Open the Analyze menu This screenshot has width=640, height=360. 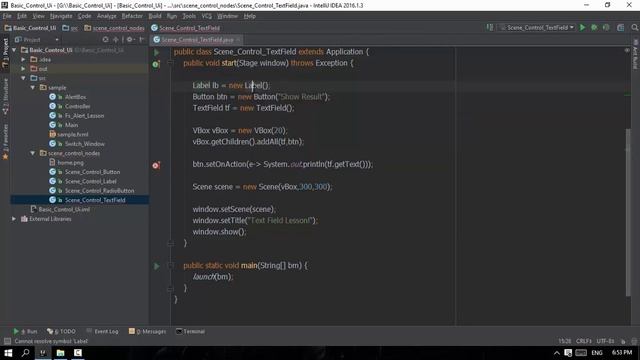click(x=107, y=16)
